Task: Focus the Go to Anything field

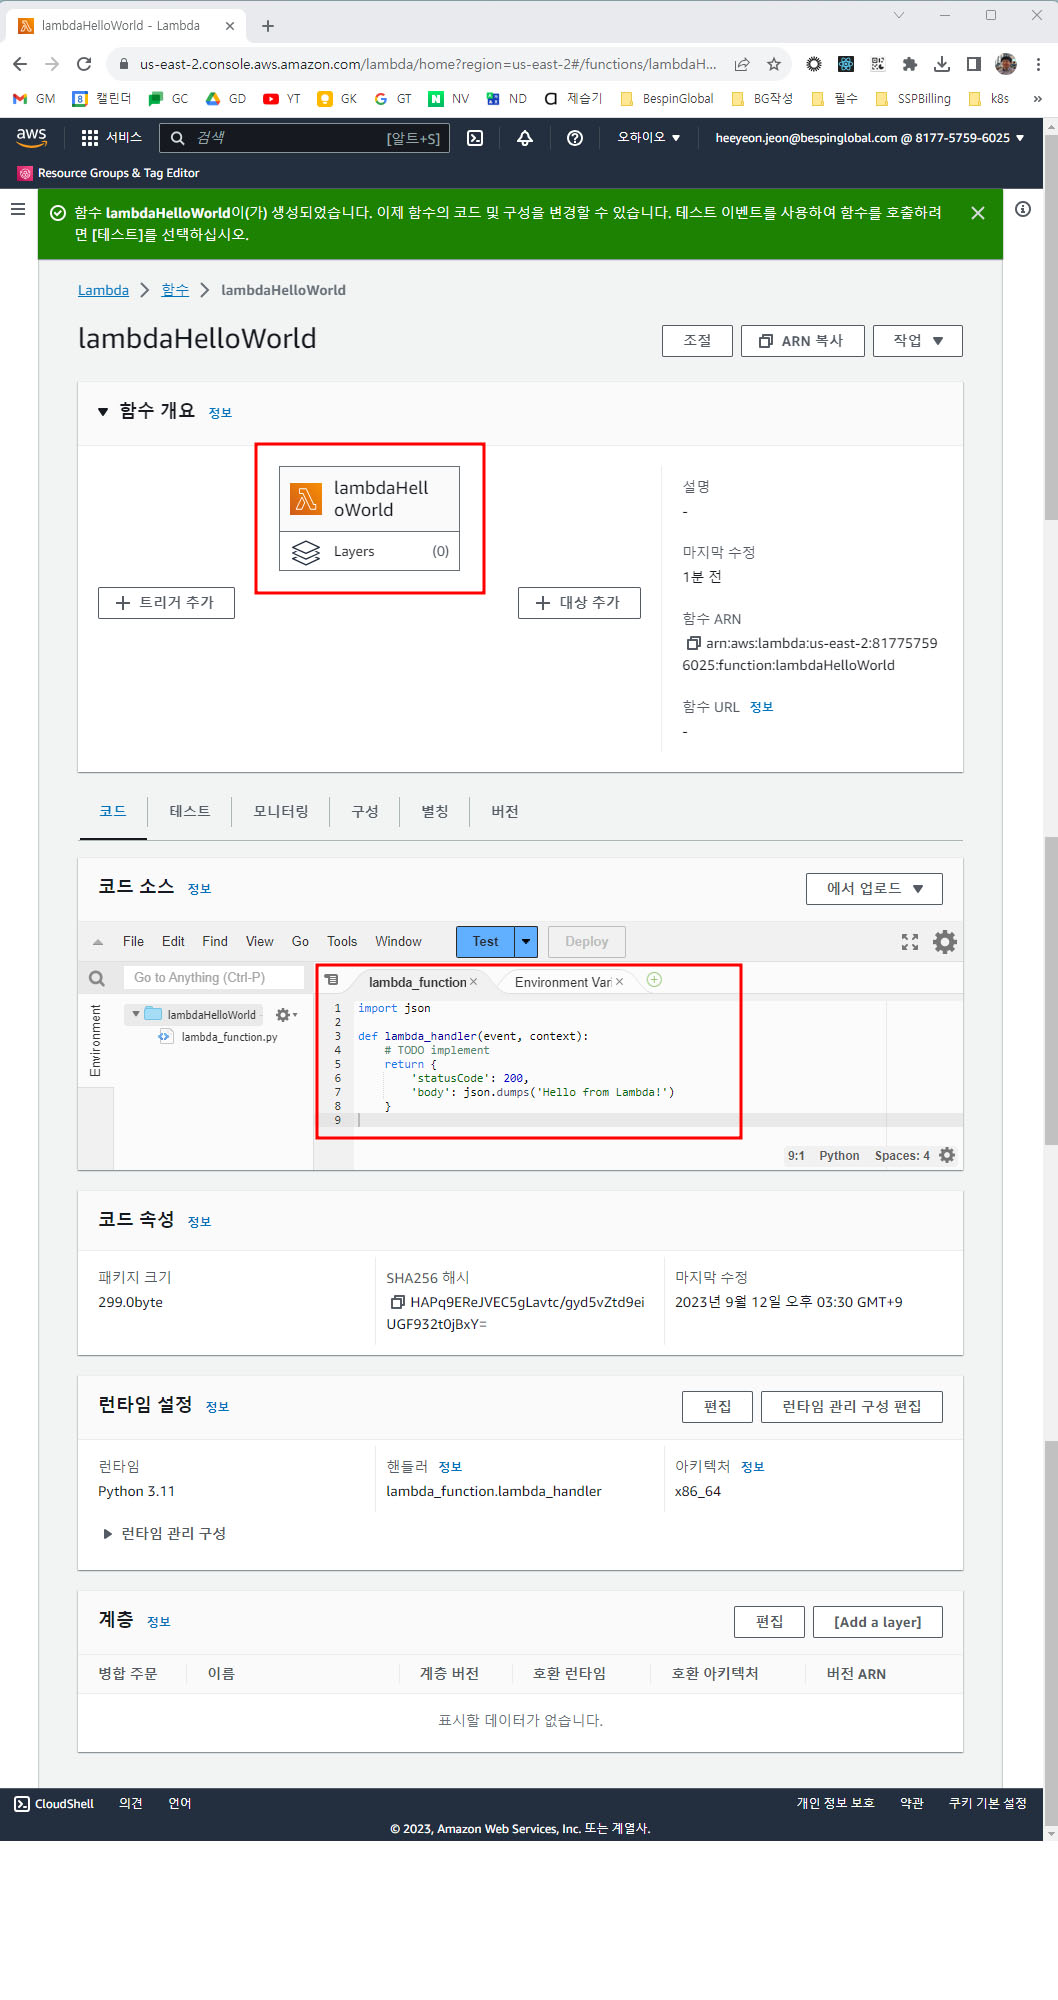Action: 214,978
